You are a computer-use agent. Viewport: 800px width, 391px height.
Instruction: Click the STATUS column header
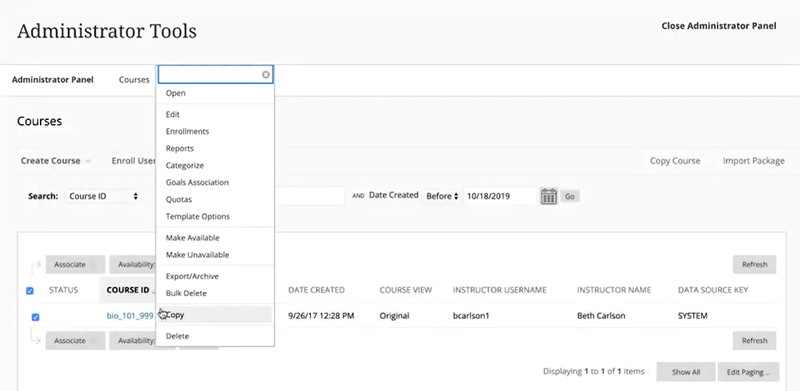[63, 290]
